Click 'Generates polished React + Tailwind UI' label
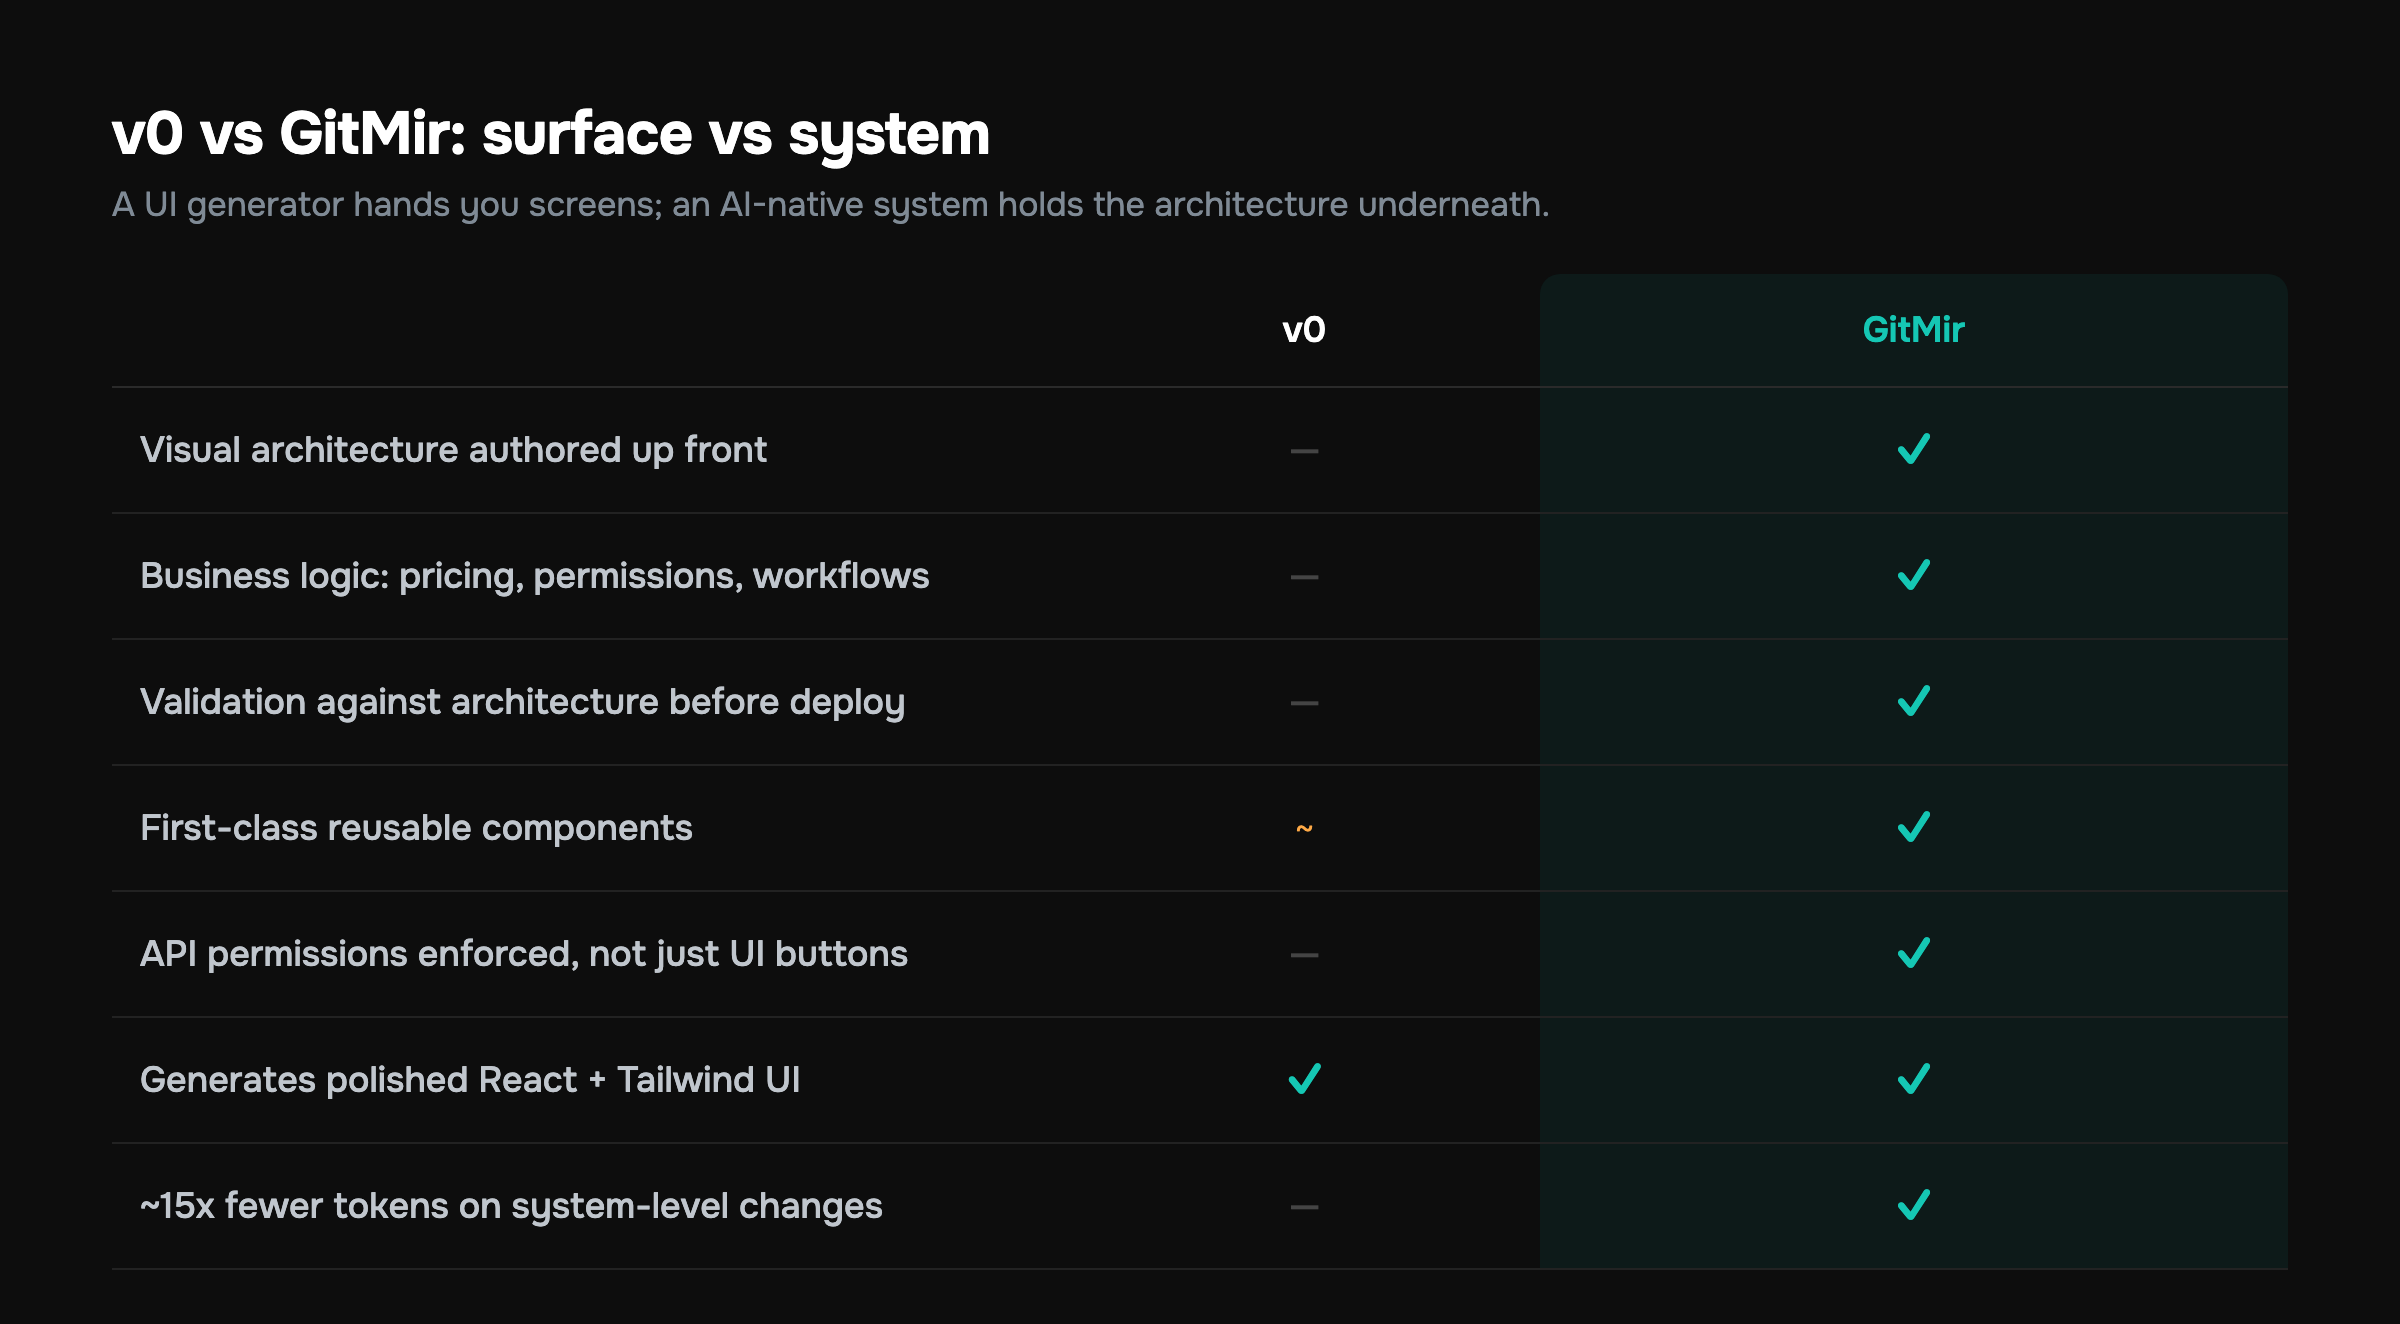 coord(470,1080)
